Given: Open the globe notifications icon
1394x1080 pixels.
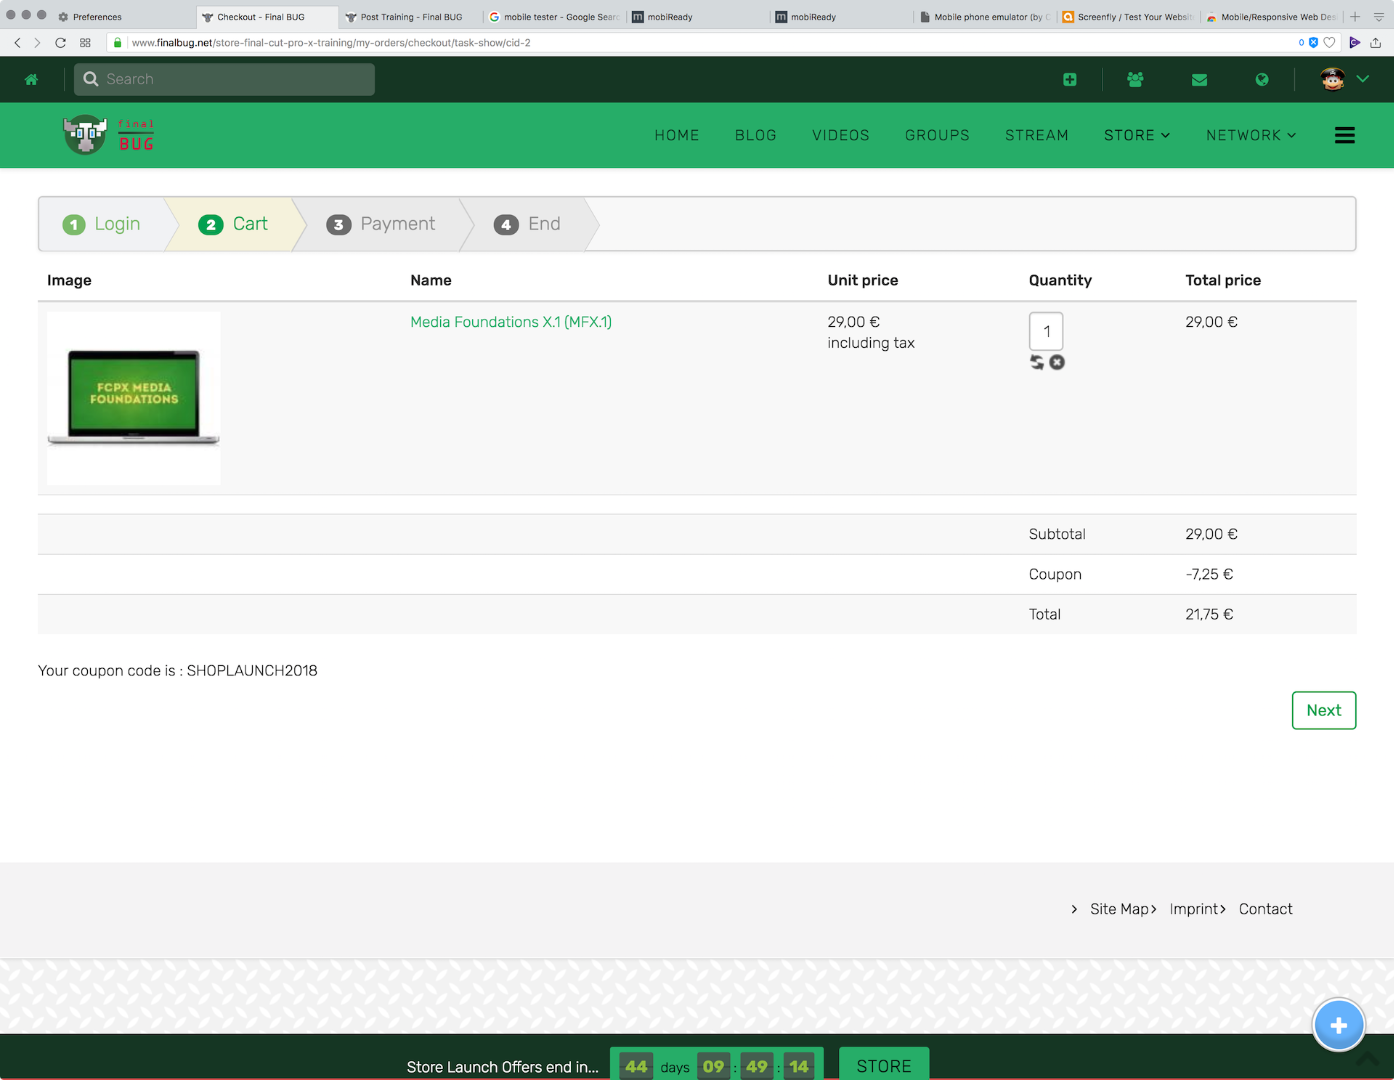Looking at the screenshot, I should coord(1262,80).
